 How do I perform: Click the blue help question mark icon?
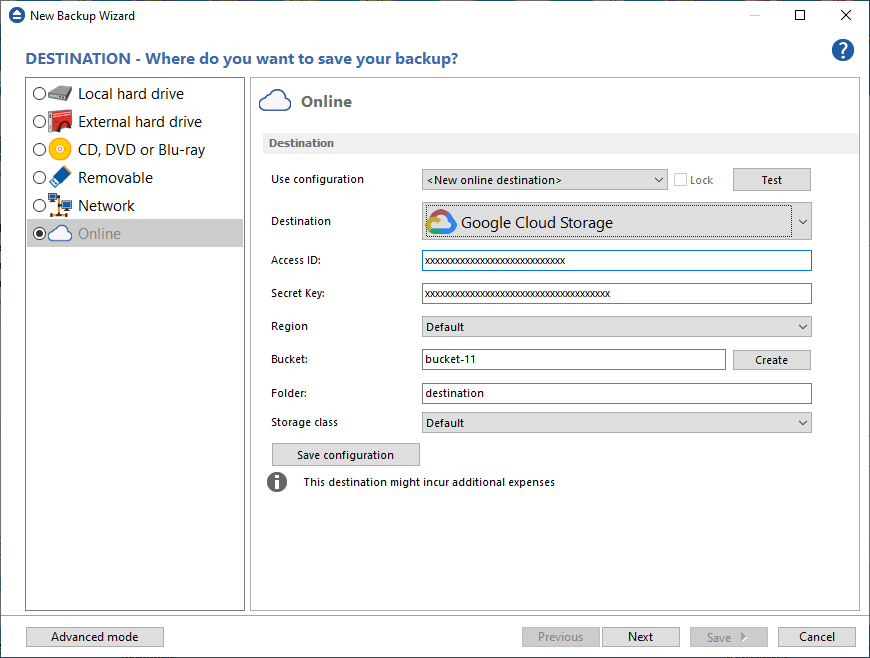842,50
